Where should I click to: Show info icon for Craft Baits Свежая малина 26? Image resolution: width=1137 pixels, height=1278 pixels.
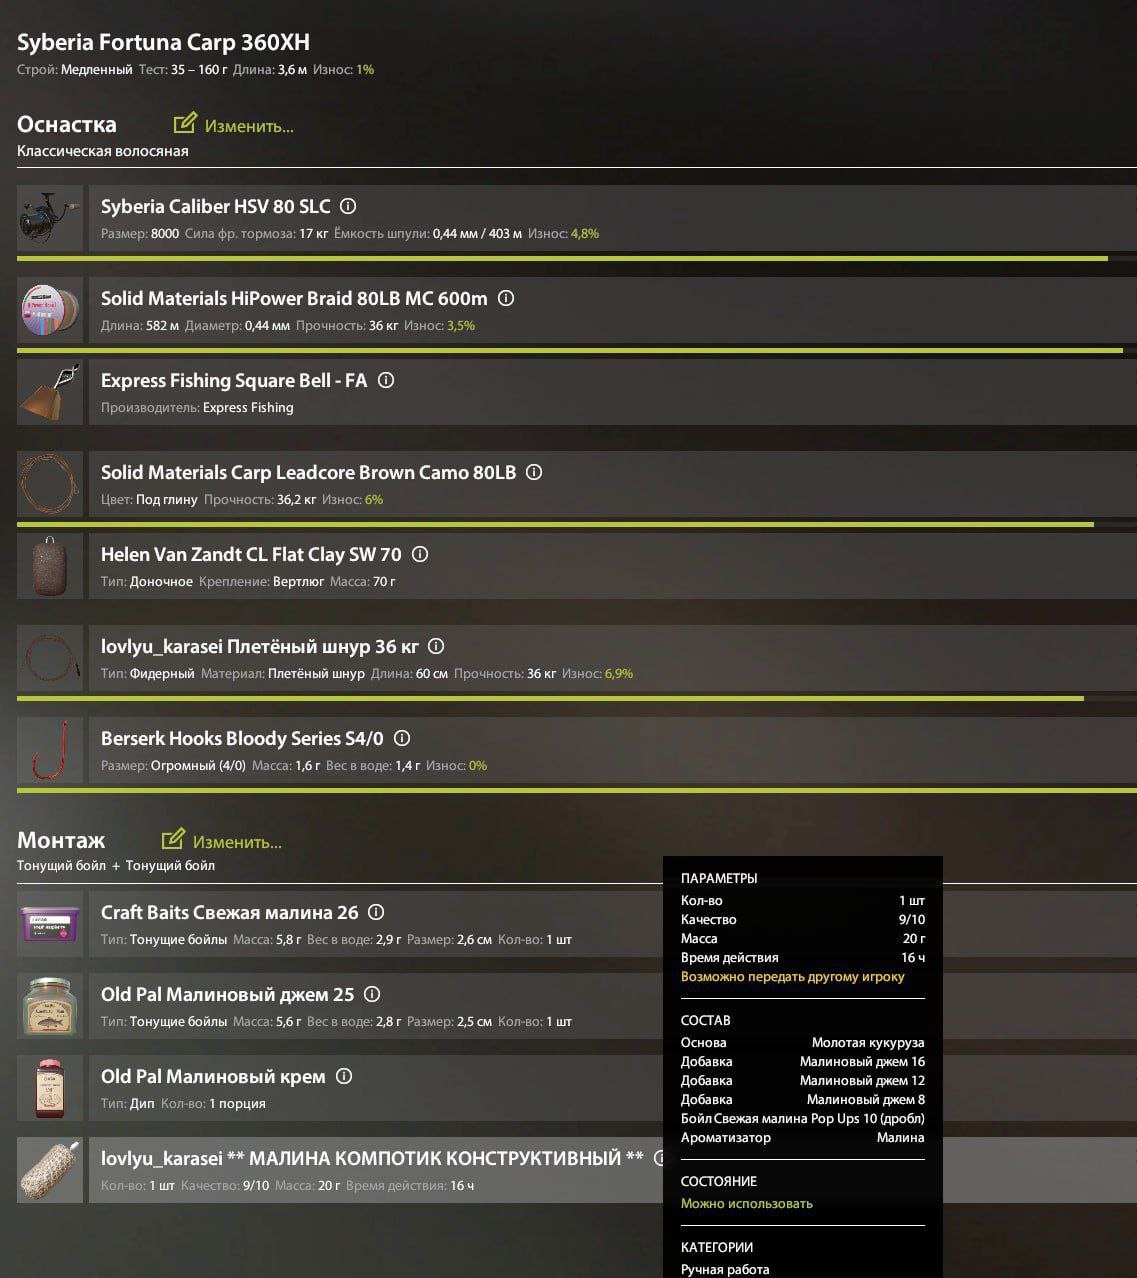[376, 912]
